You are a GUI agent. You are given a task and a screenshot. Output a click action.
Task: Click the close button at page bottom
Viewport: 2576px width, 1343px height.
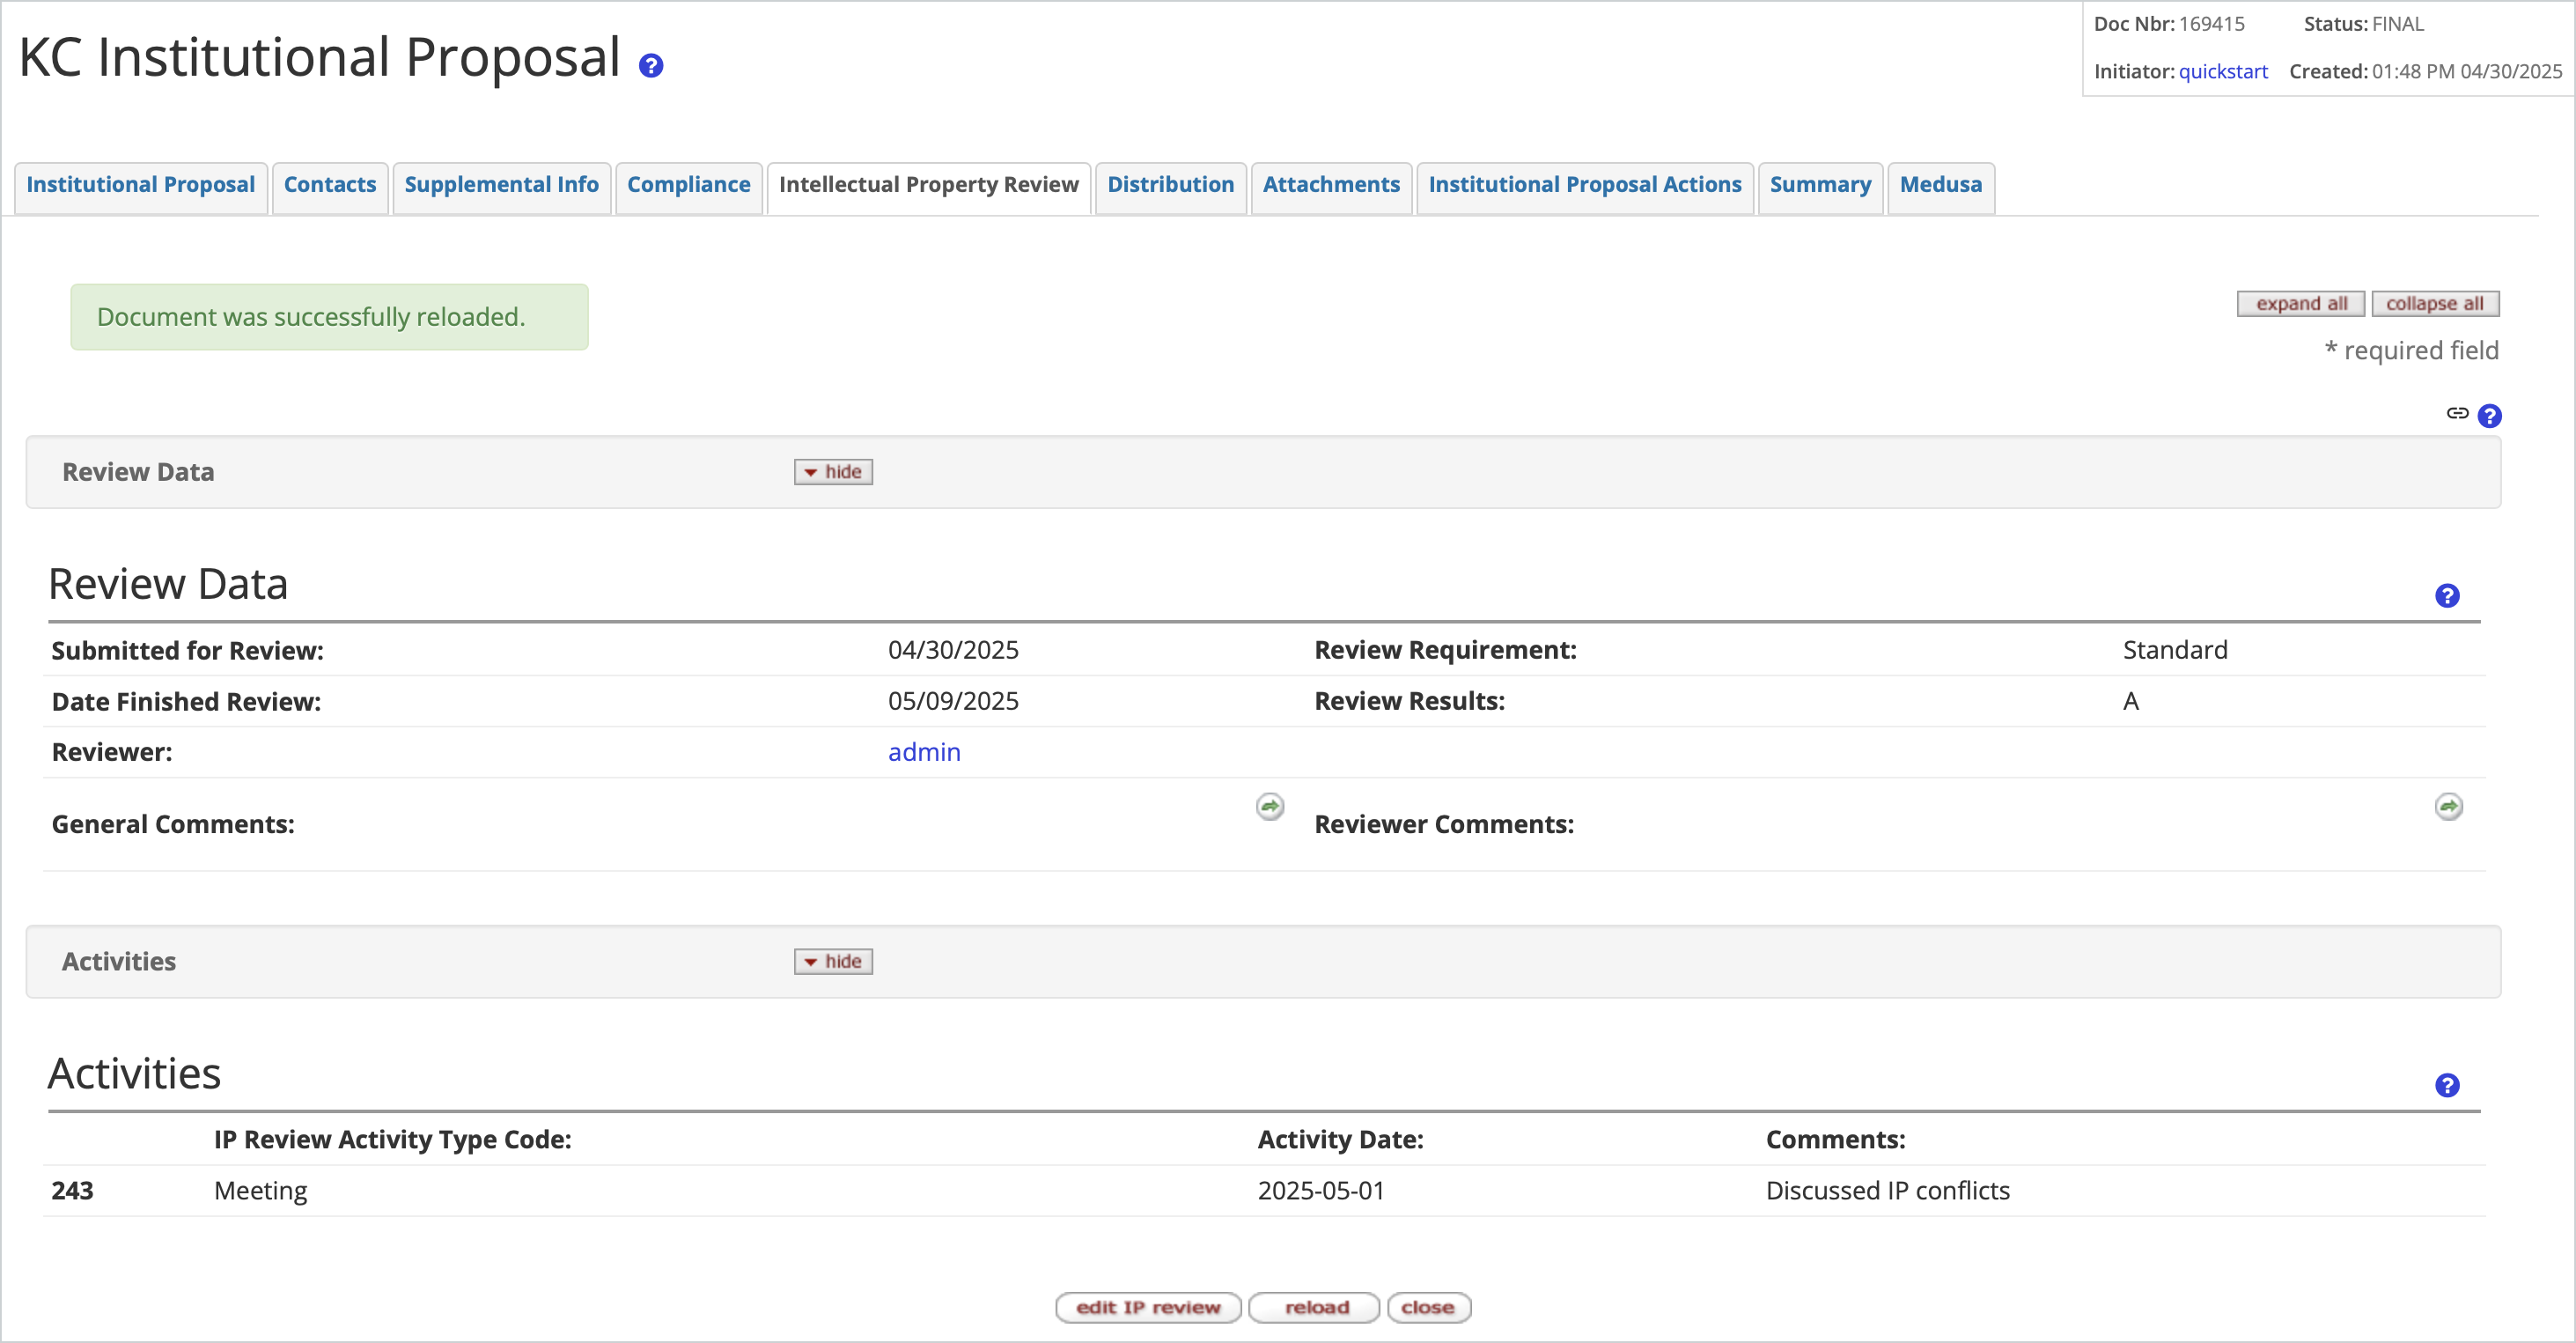click(x=1428, y=1307)
